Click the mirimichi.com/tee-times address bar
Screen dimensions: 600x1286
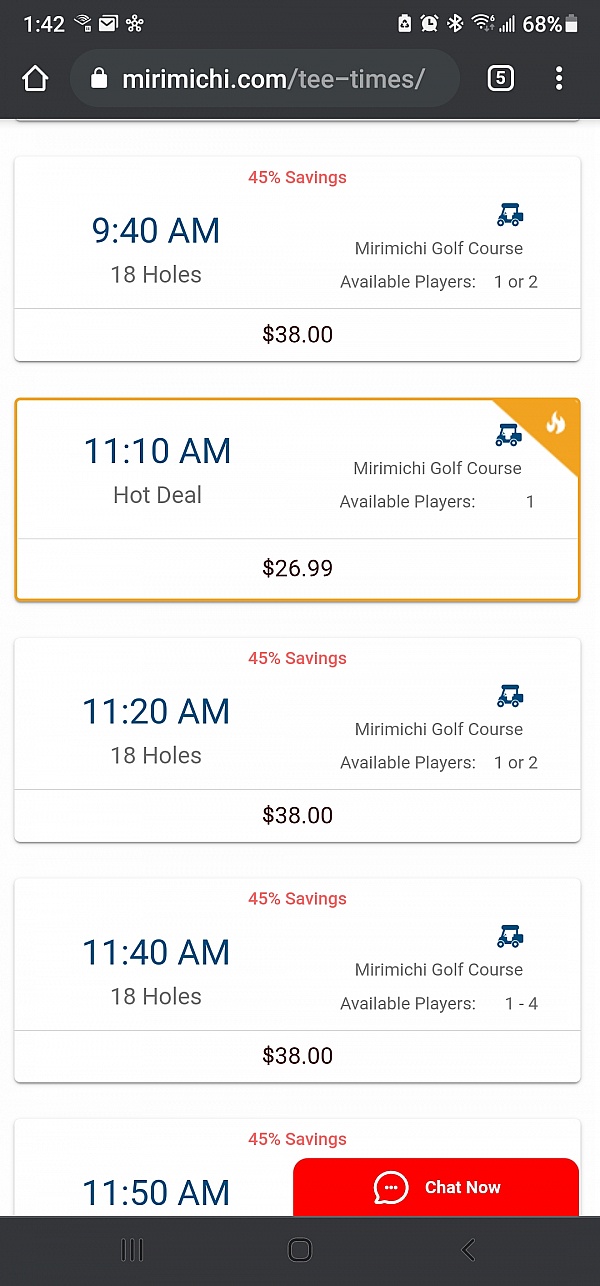click(273, 79)
